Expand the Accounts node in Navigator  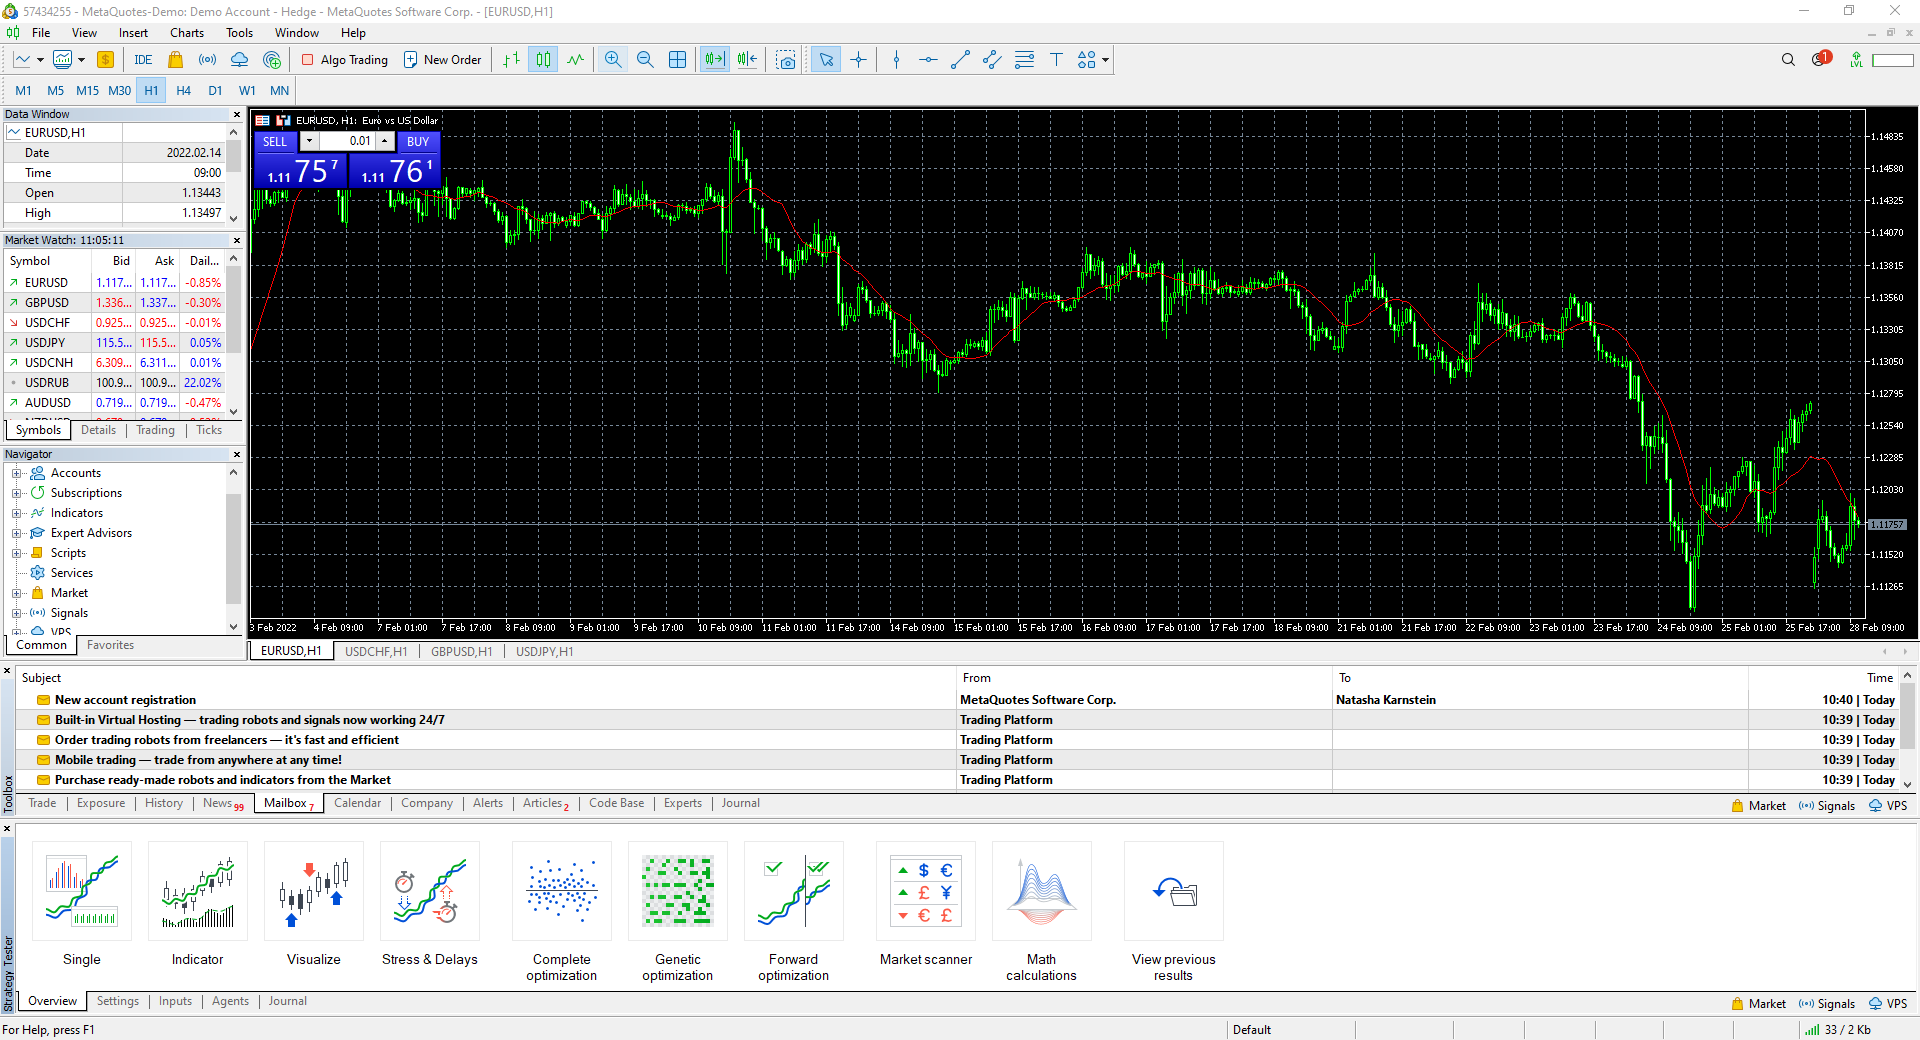pyautogui.click(x=16, y=473)
